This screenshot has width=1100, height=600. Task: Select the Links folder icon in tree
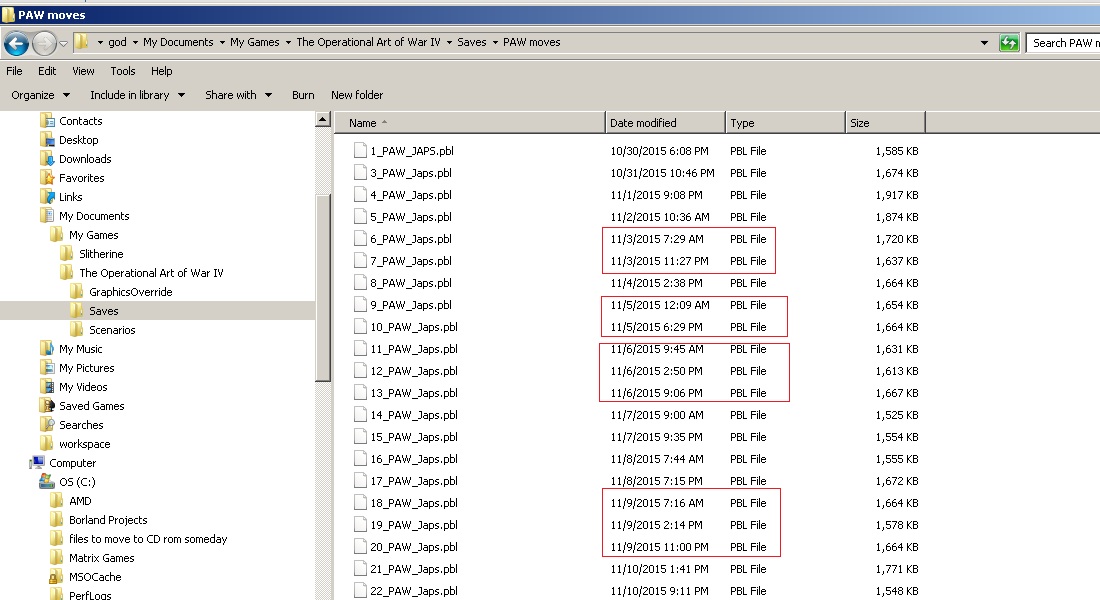47,196
